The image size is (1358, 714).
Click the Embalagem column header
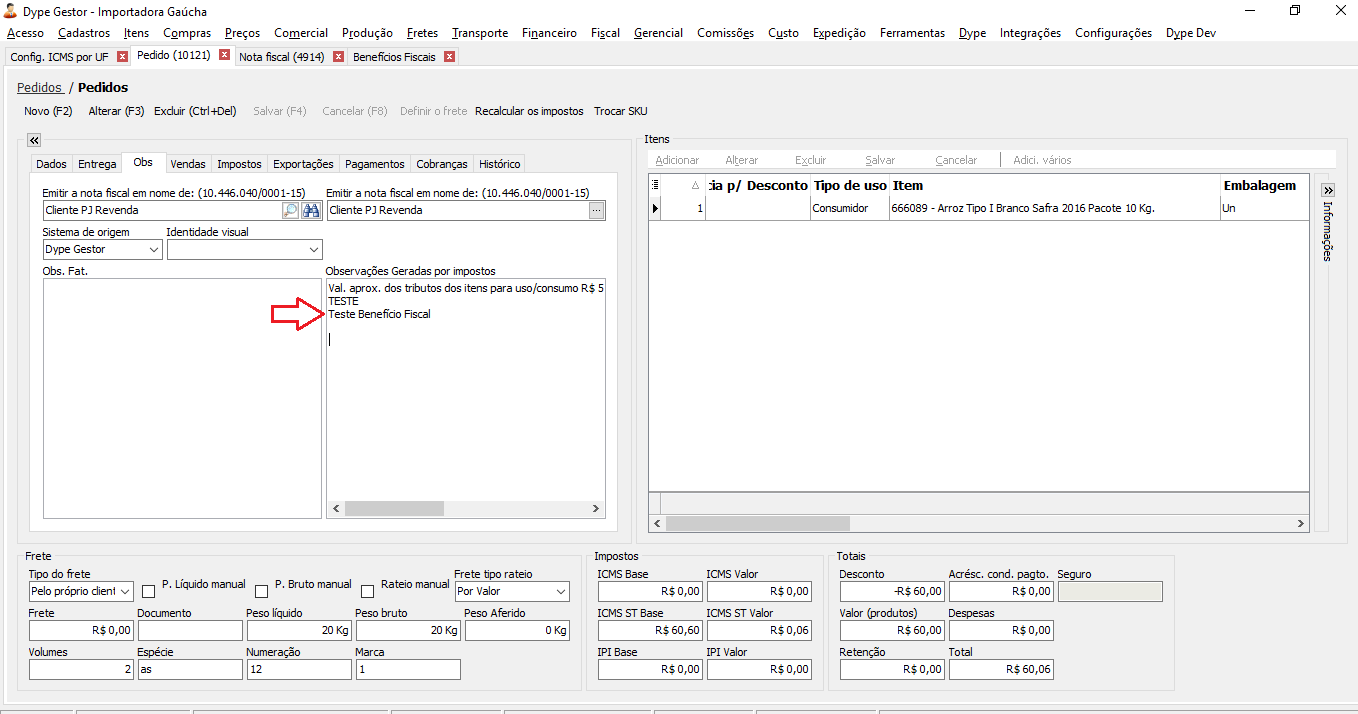1265,185
